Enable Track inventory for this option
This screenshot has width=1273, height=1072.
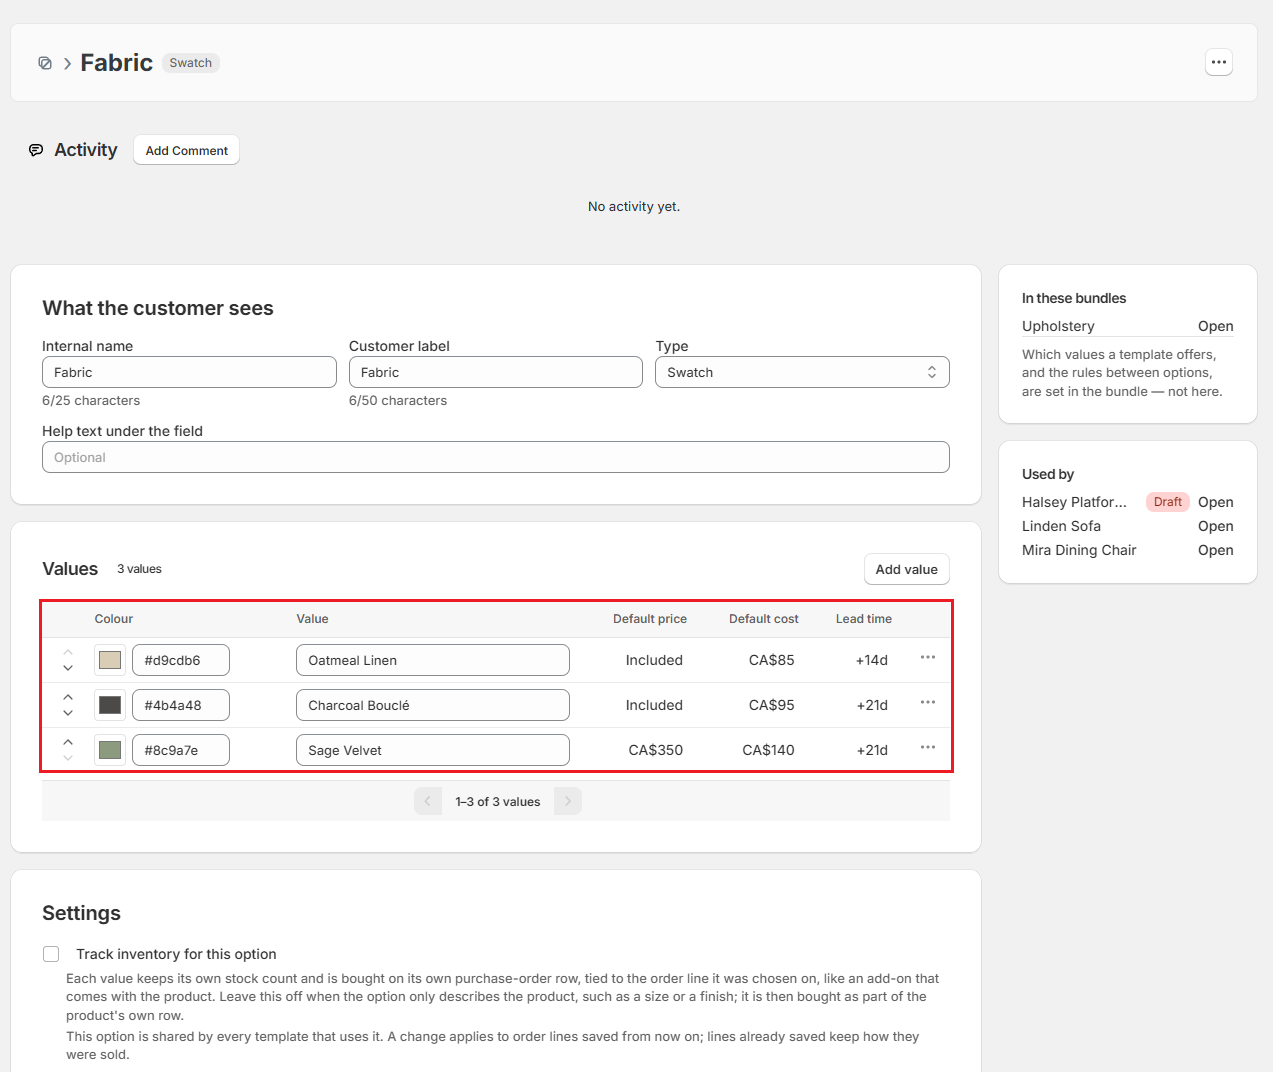click(51, 954)
